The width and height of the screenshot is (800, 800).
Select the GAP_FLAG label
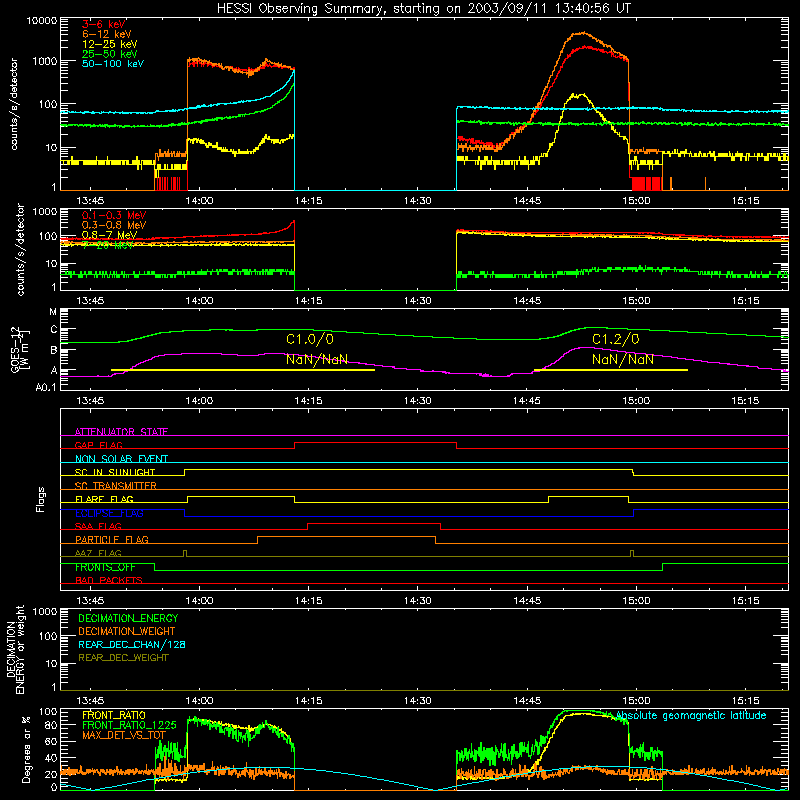click(x=99, y=445)
